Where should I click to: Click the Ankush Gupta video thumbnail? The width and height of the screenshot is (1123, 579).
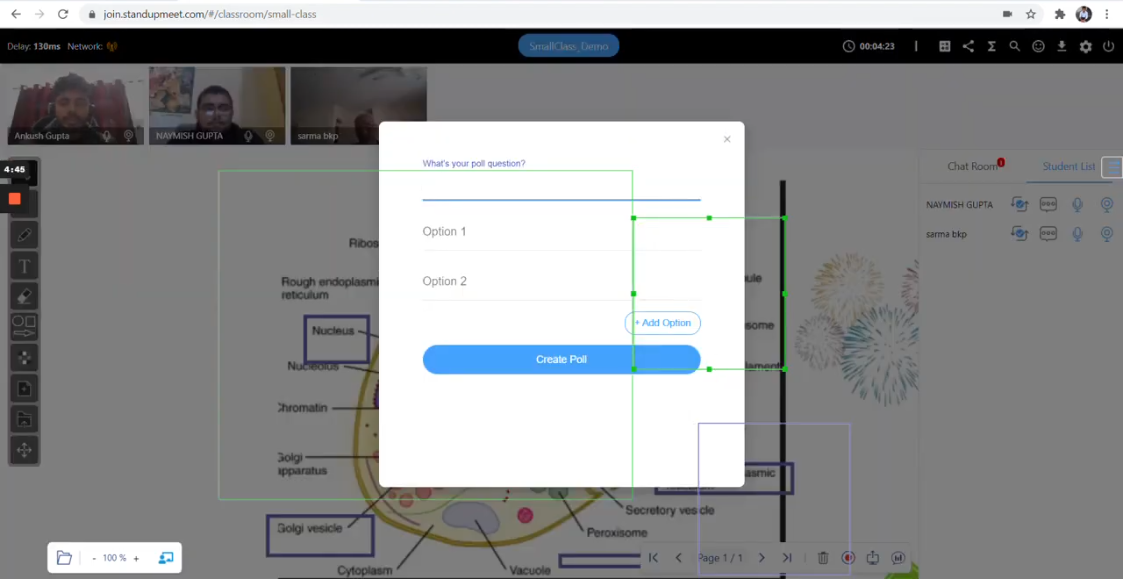(x=75, y=105)
